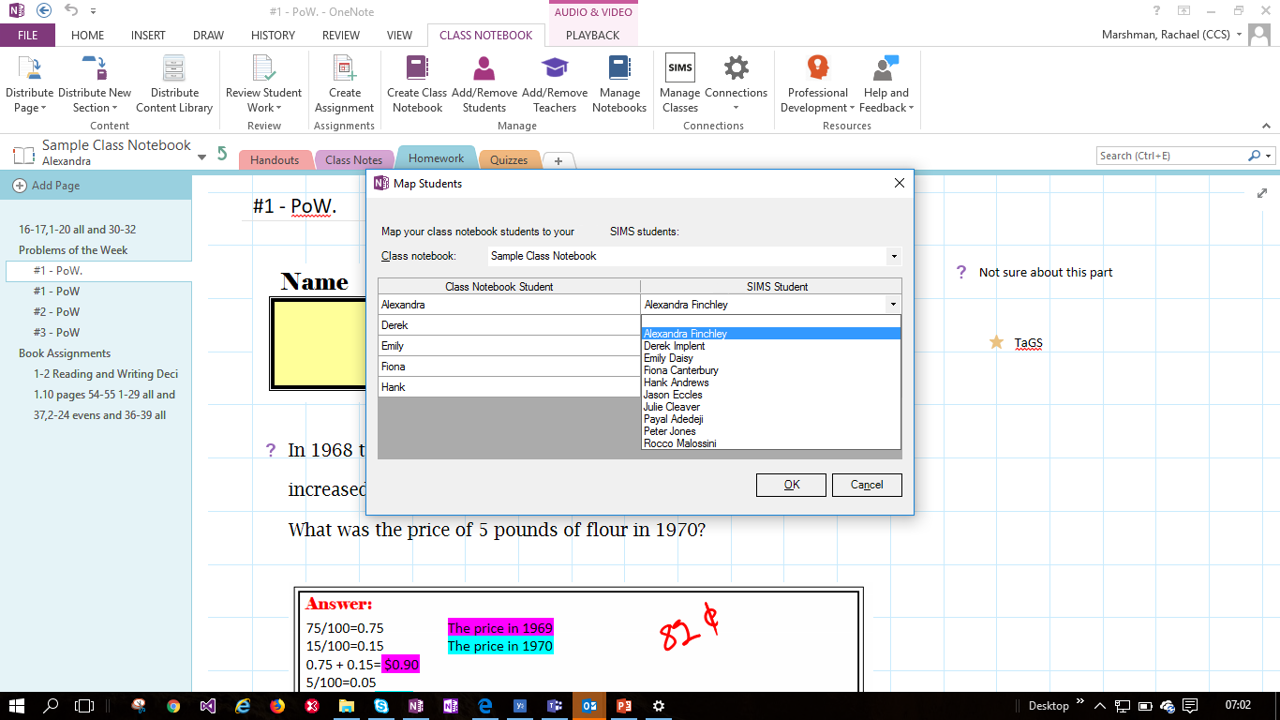Select Fiona row in Class Notebook Student column
The height and width of the screenshot is (720, 1280).
[x=509, y=366]
